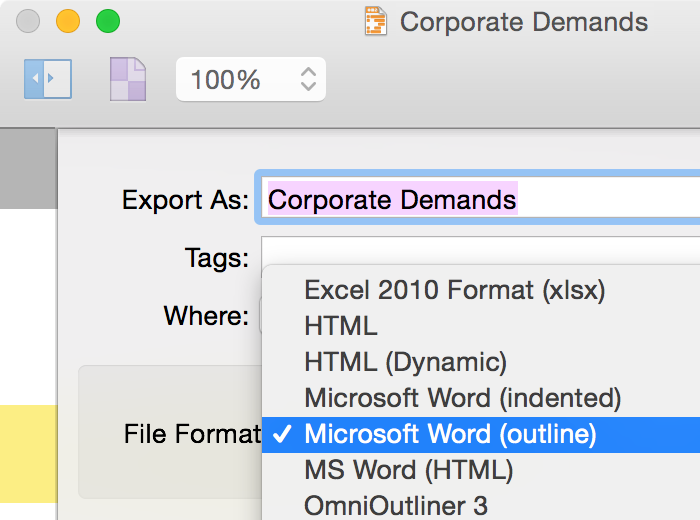The height and width of the screenshot is (520, 700).
Task: Open the 100% zoom level dropdown
Action: [251, 79]
